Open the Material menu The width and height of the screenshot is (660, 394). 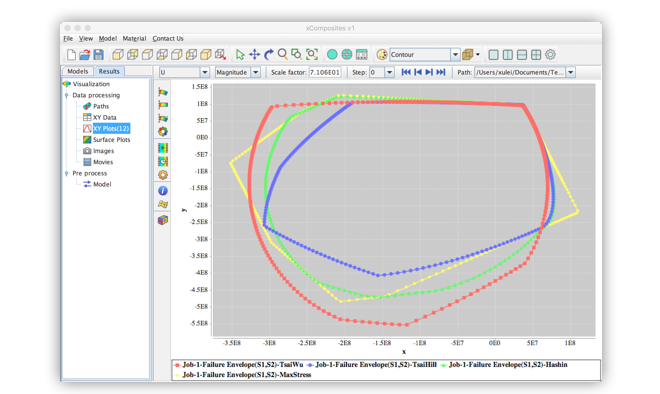point(134,38)
